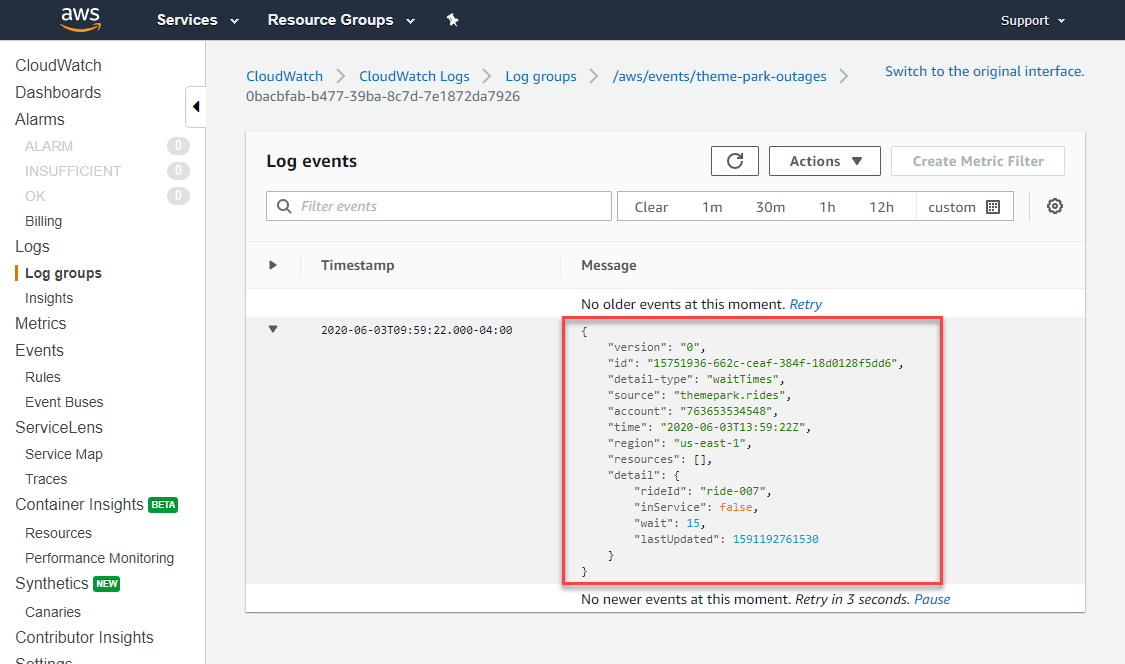Open Billing alarms in sidebar

pyautogui.click(x=43, y=221)
